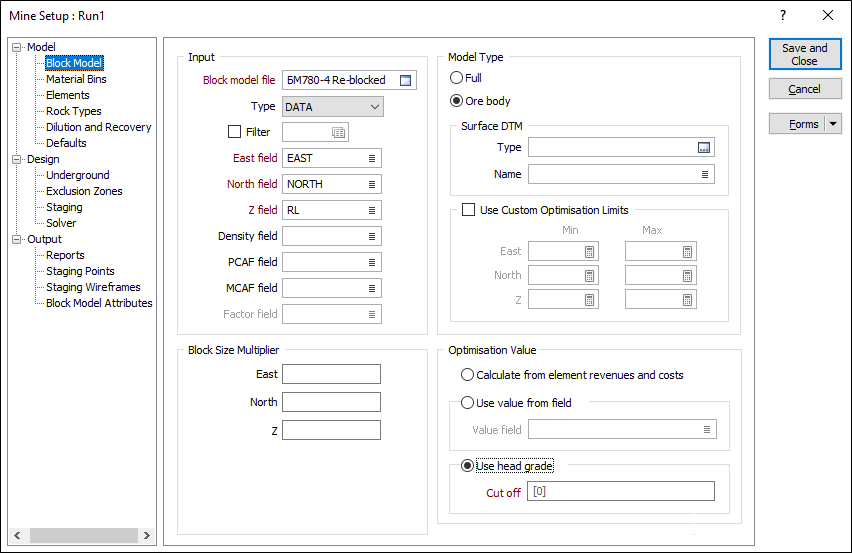Click Surface DTM Type ellipsis icon
The width and height of the screenshot is (852, 553).
(704, 147)
